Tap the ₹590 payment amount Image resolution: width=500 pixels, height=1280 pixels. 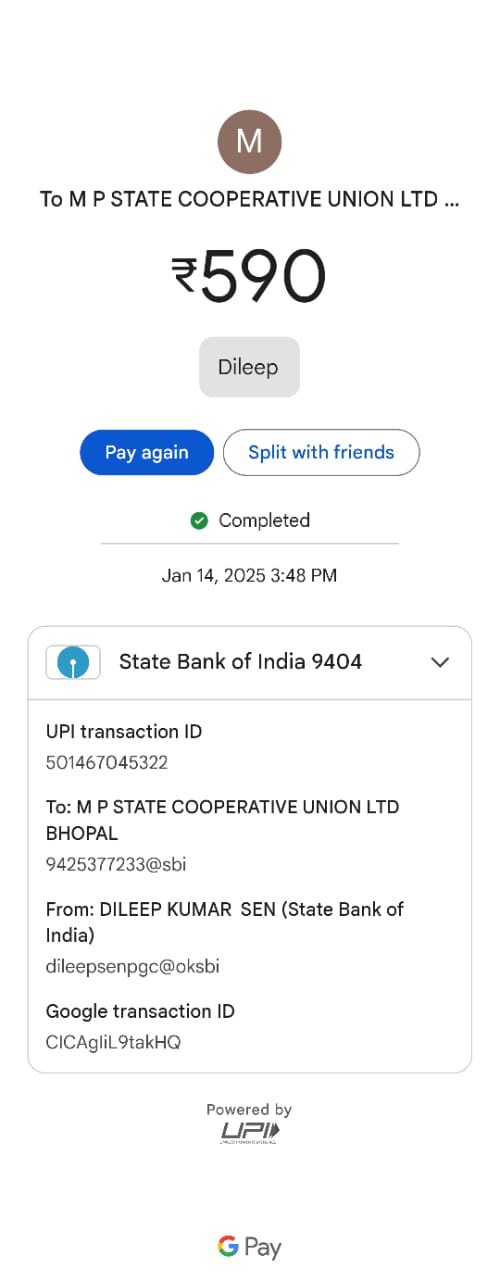tap(249, 275)
